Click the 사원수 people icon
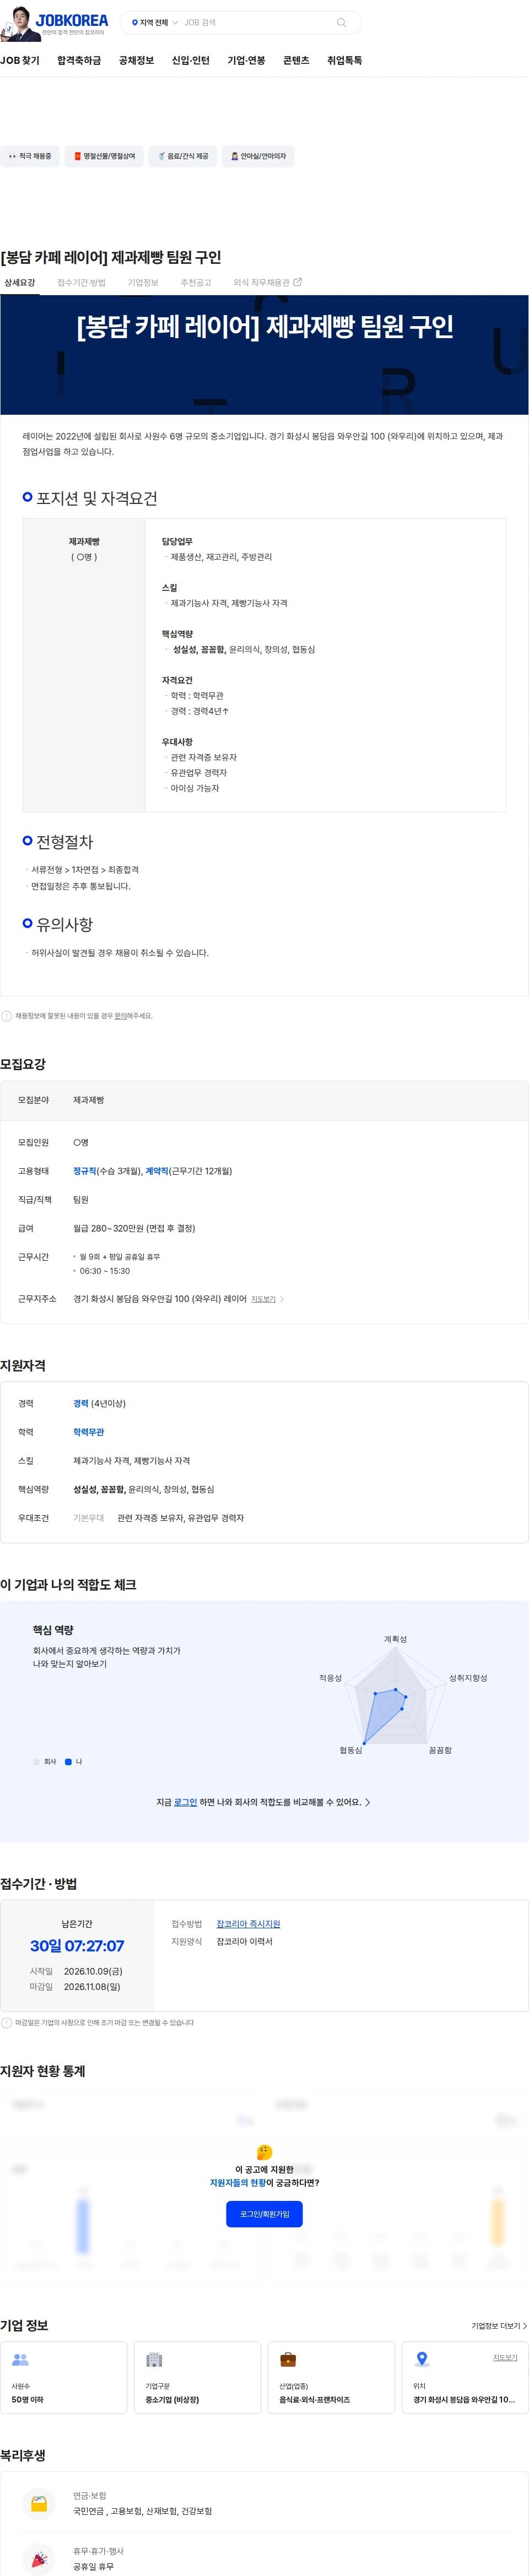Viewport: 529px width, 2576px height. click(x=20, y=2360)
